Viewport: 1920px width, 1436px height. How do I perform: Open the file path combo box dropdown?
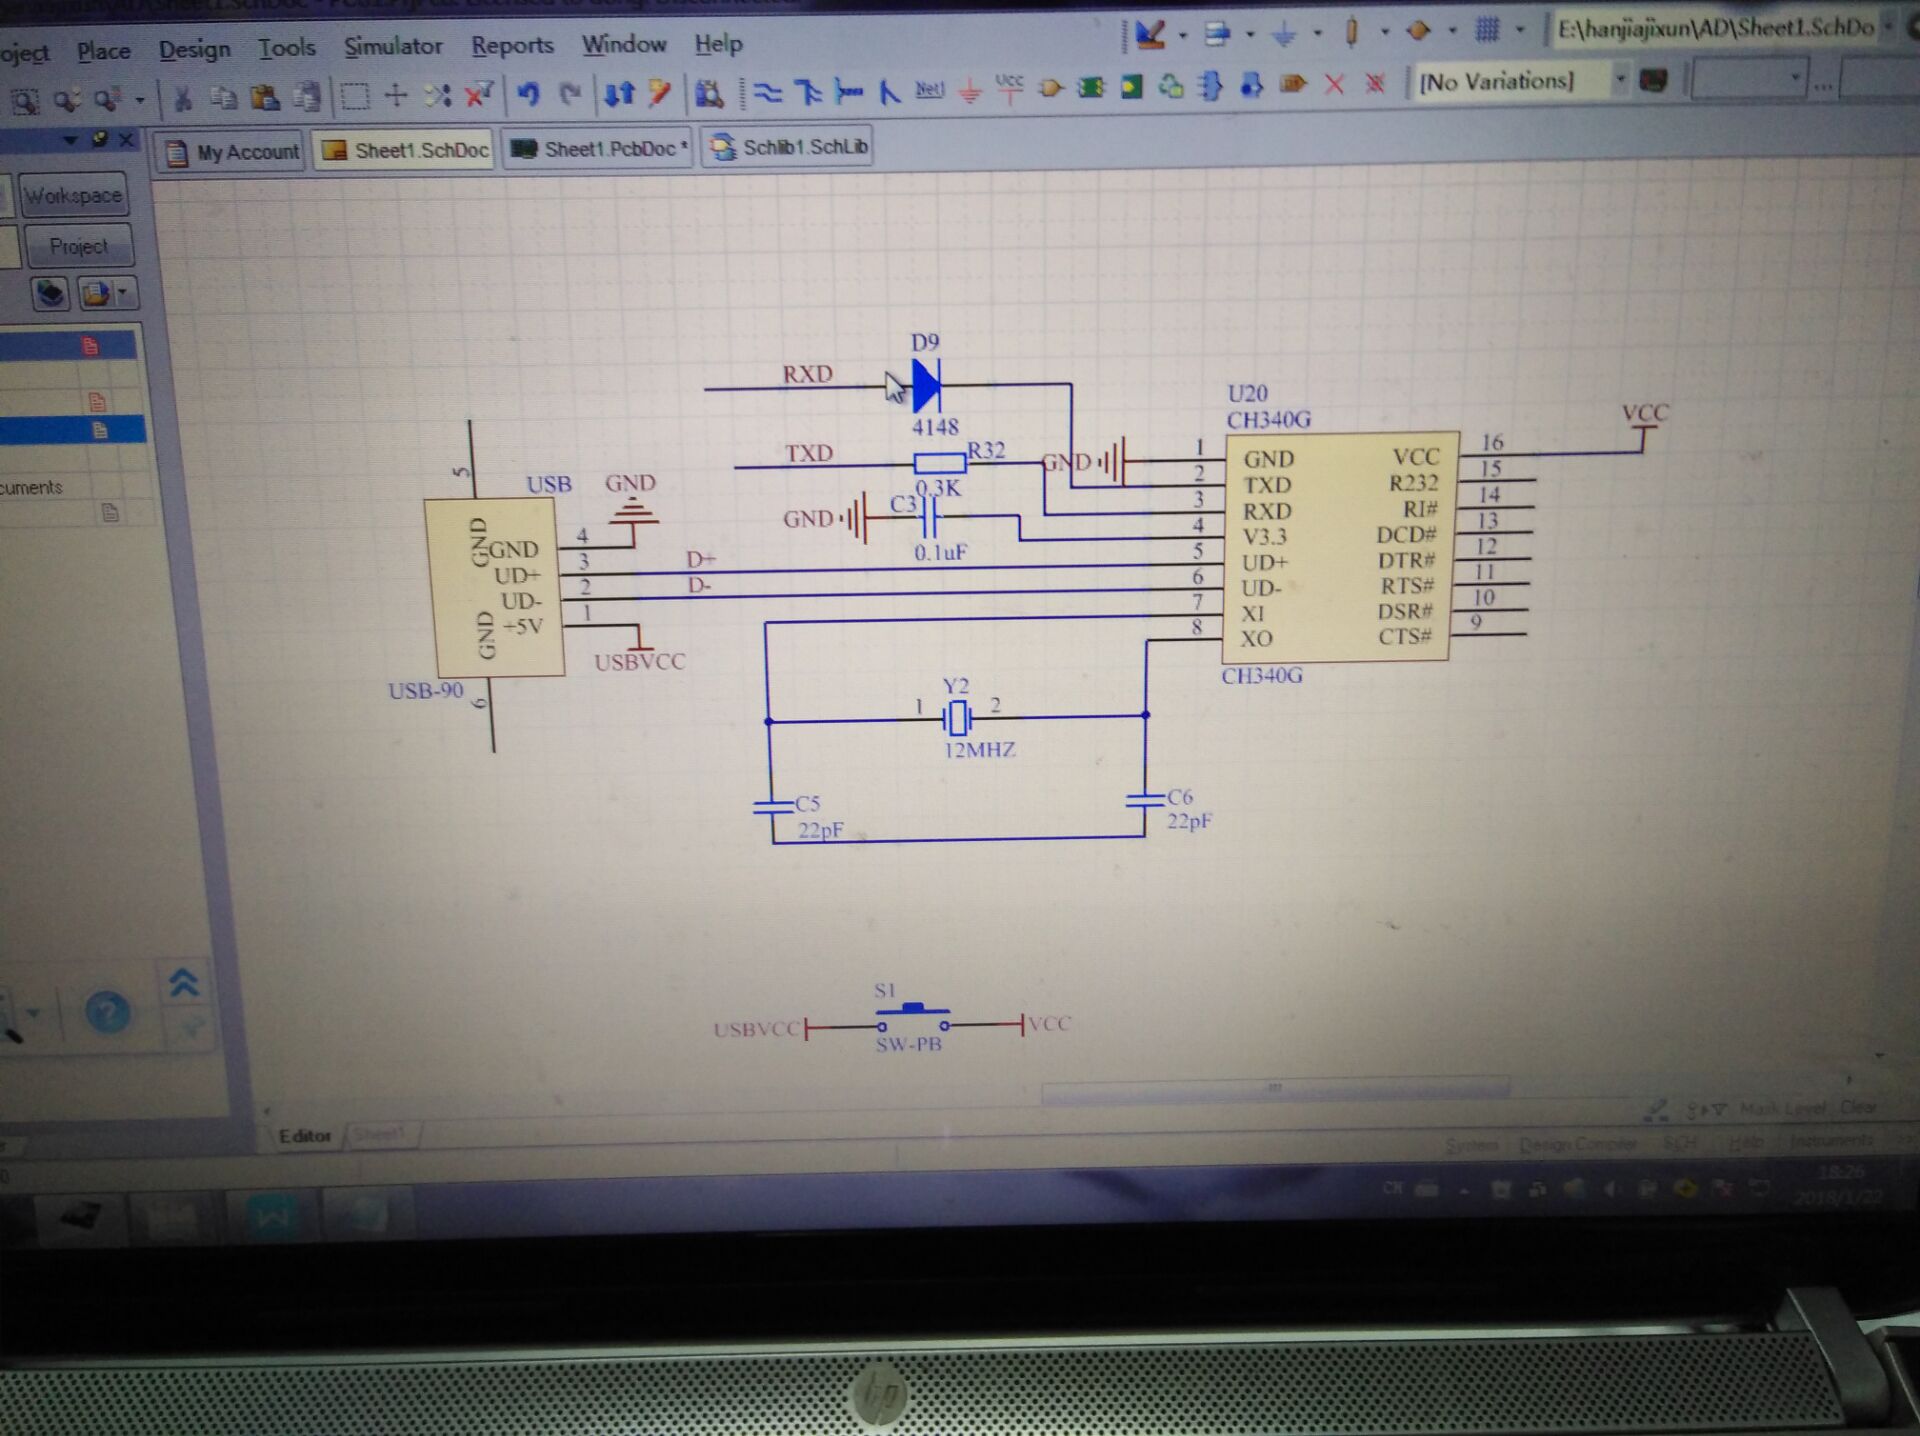click(1889, 27)
